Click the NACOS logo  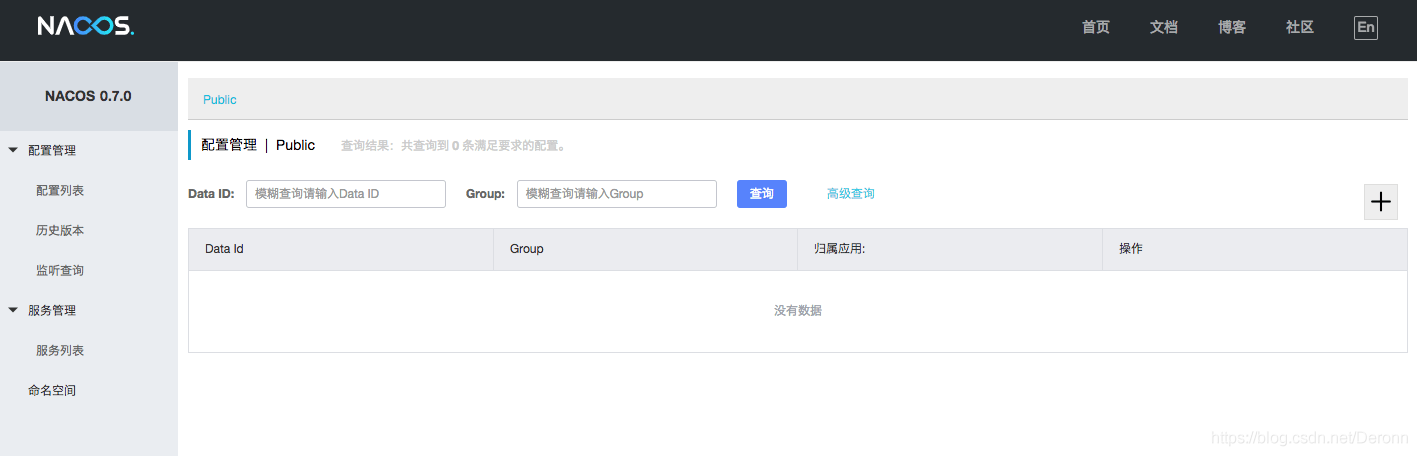(x=85, y=27)
